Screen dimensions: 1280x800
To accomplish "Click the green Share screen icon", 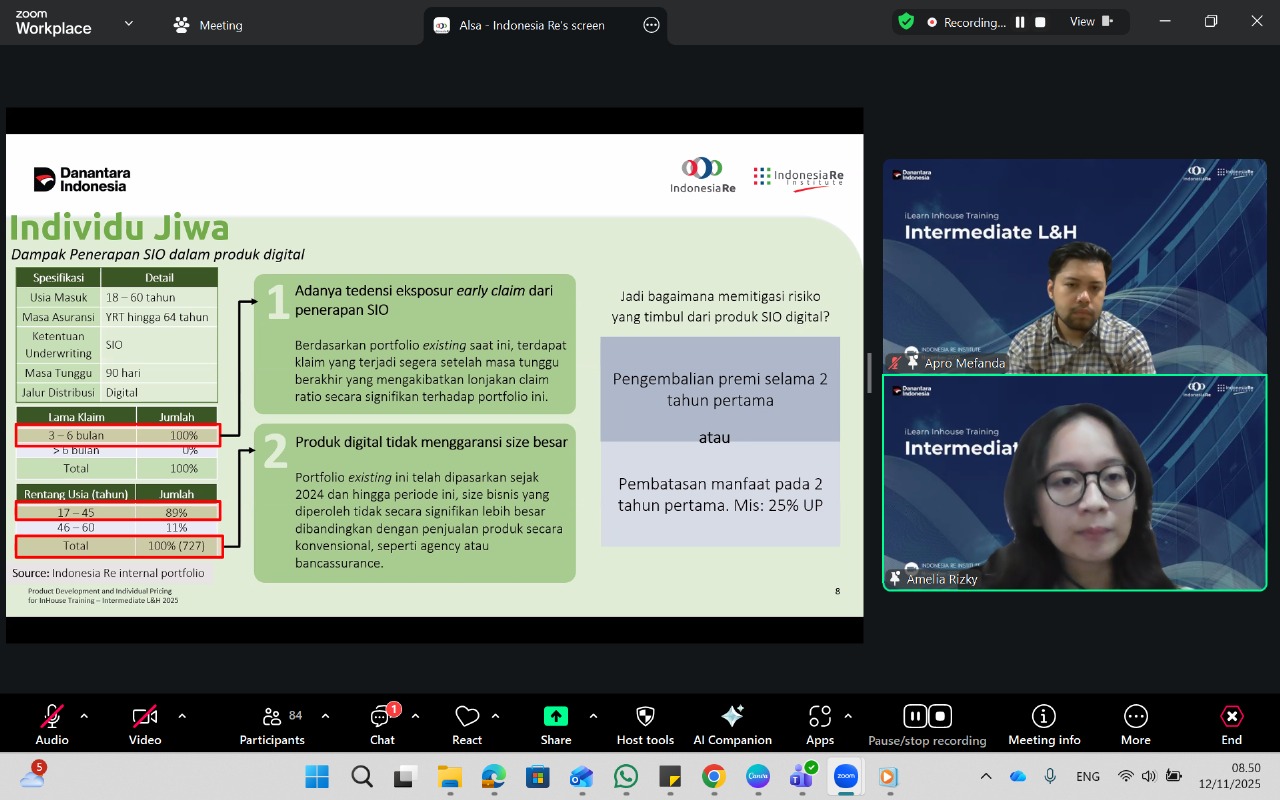I will [x=555, y=717].
